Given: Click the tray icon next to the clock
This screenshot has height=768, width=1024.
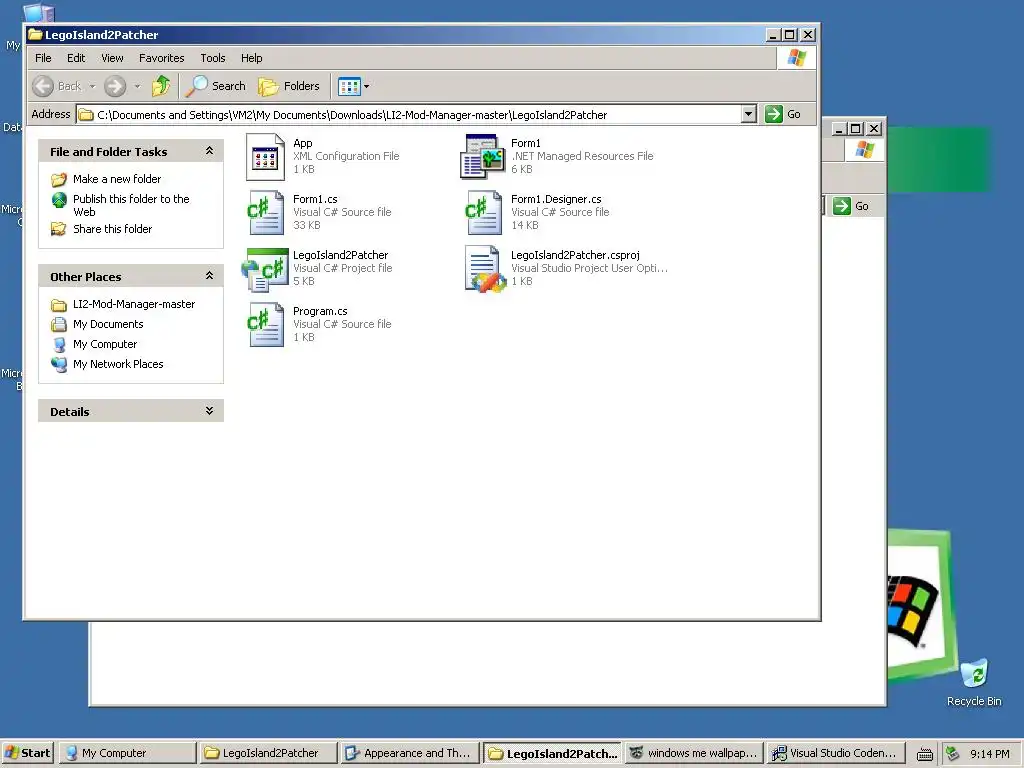Looking at the screenshot, I should tap(953, 754).
